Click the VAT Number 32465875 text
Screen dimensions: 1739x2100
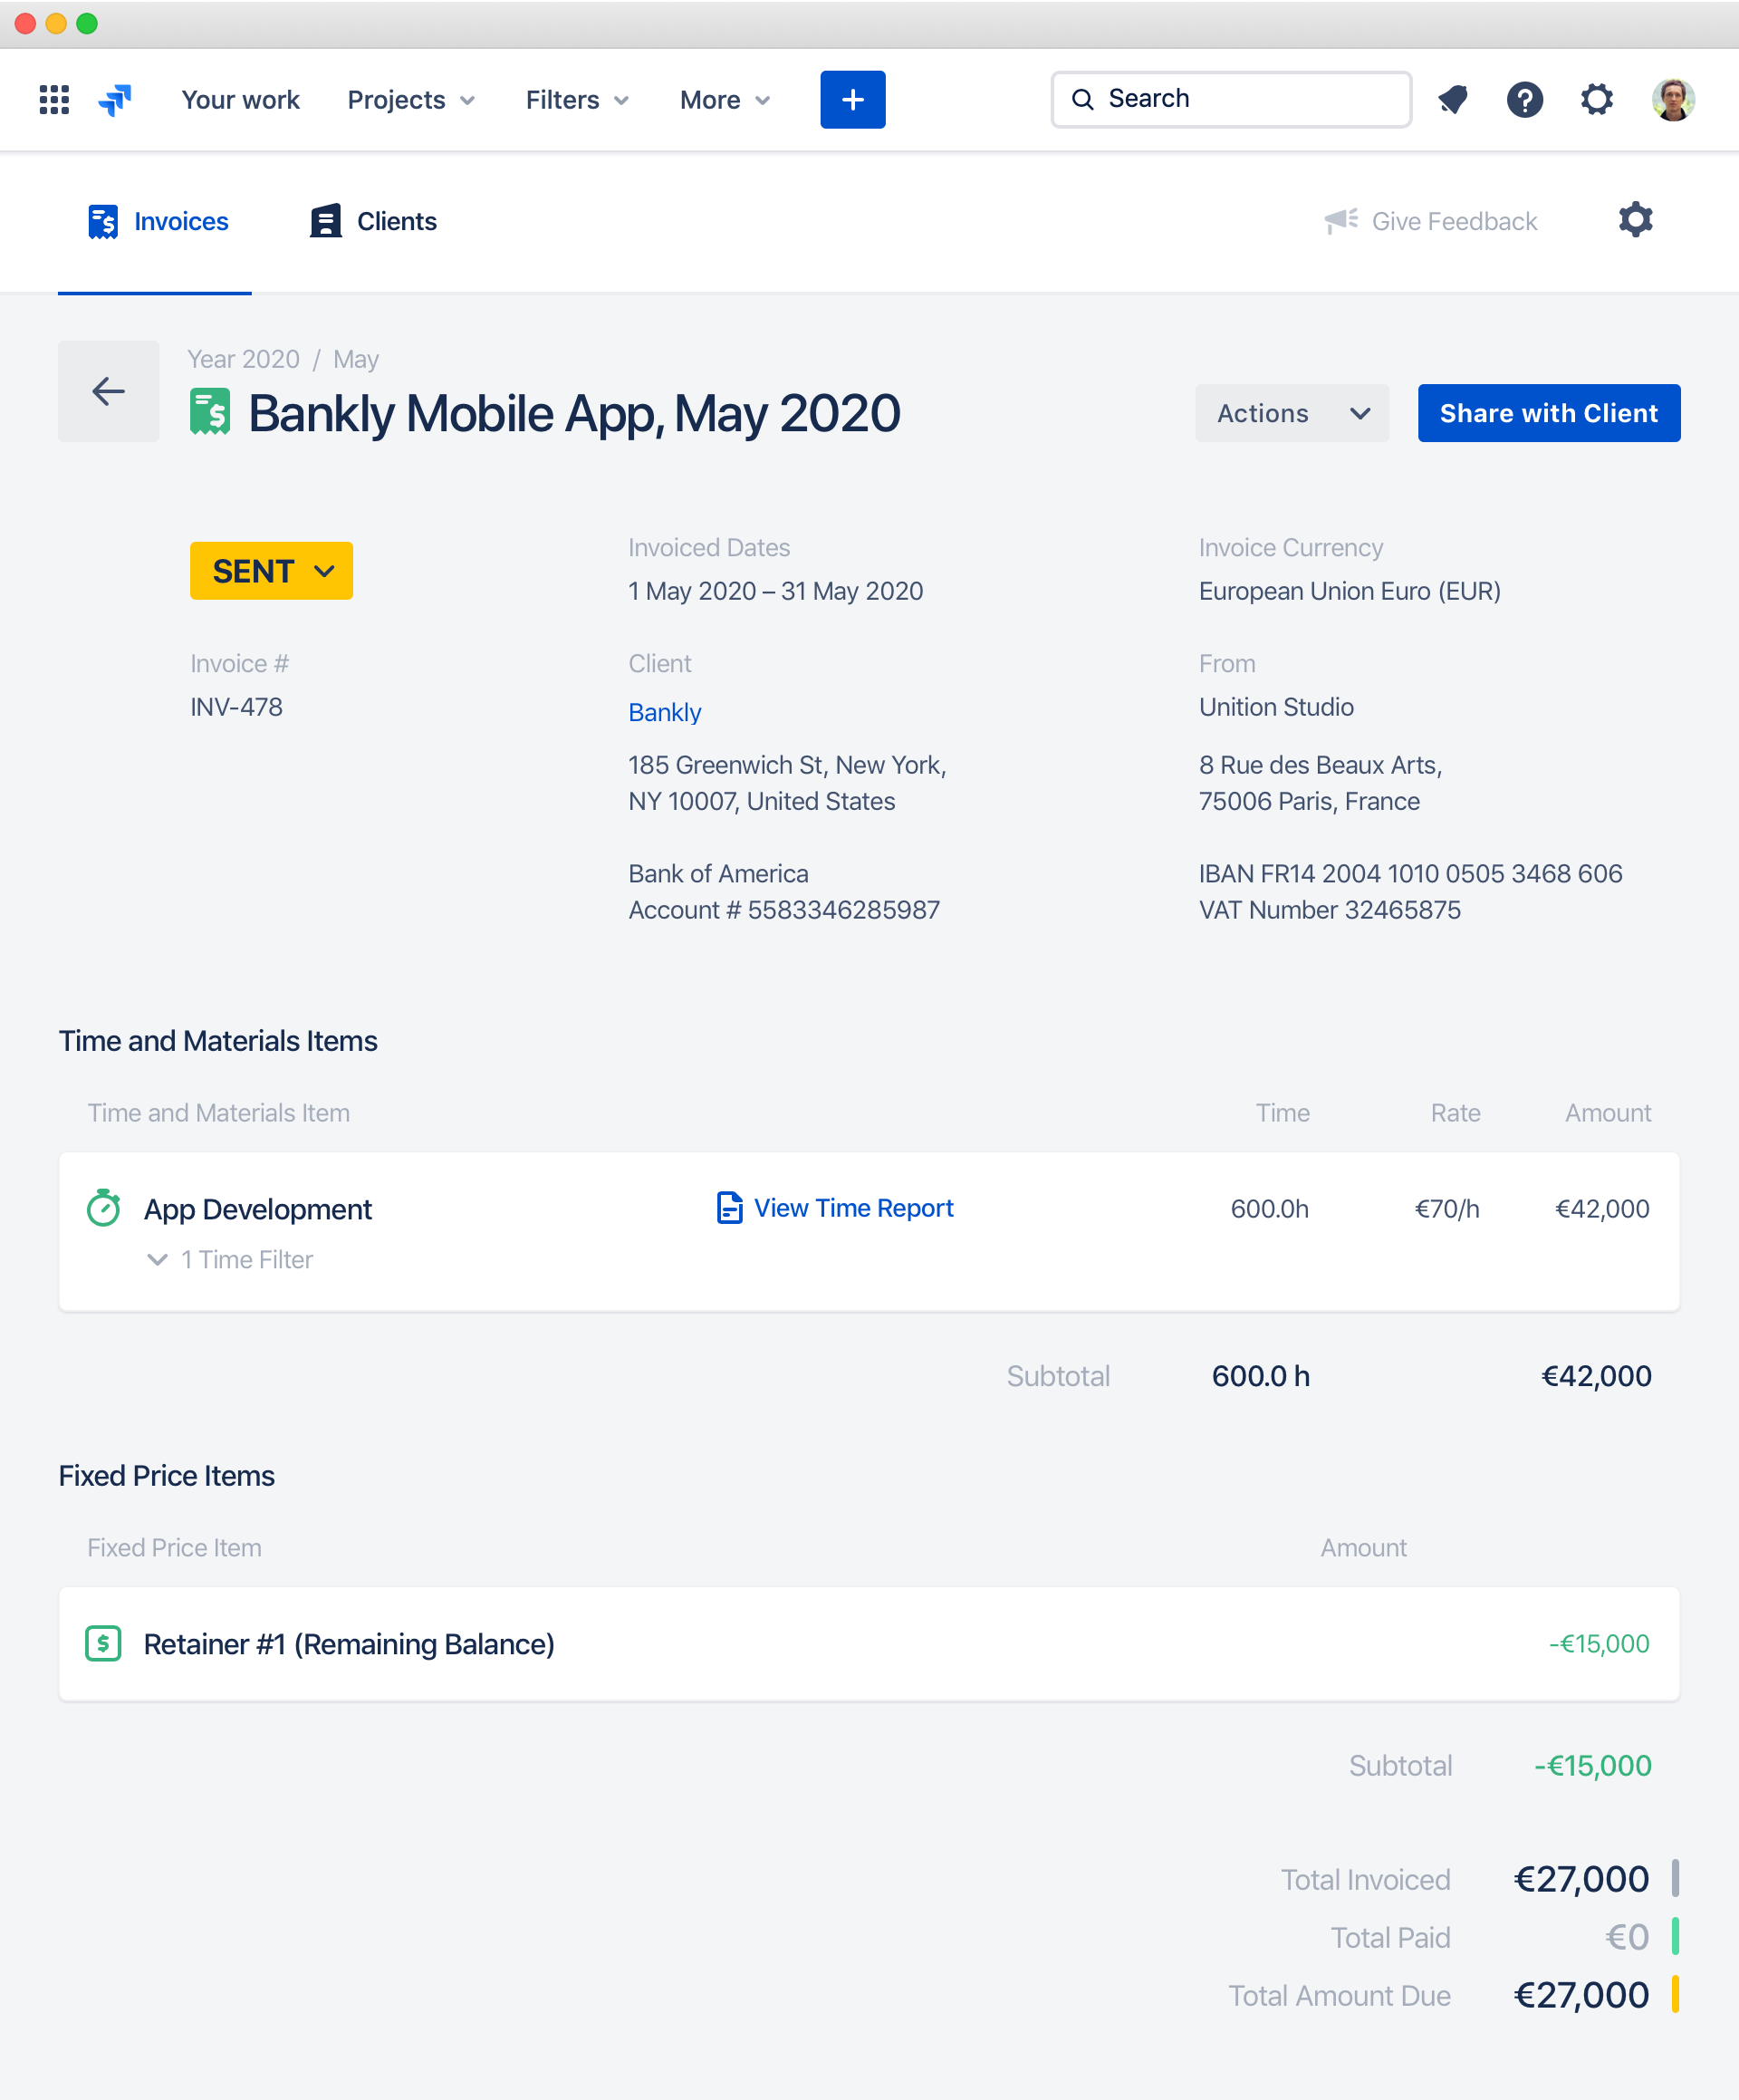[1330, 910]
